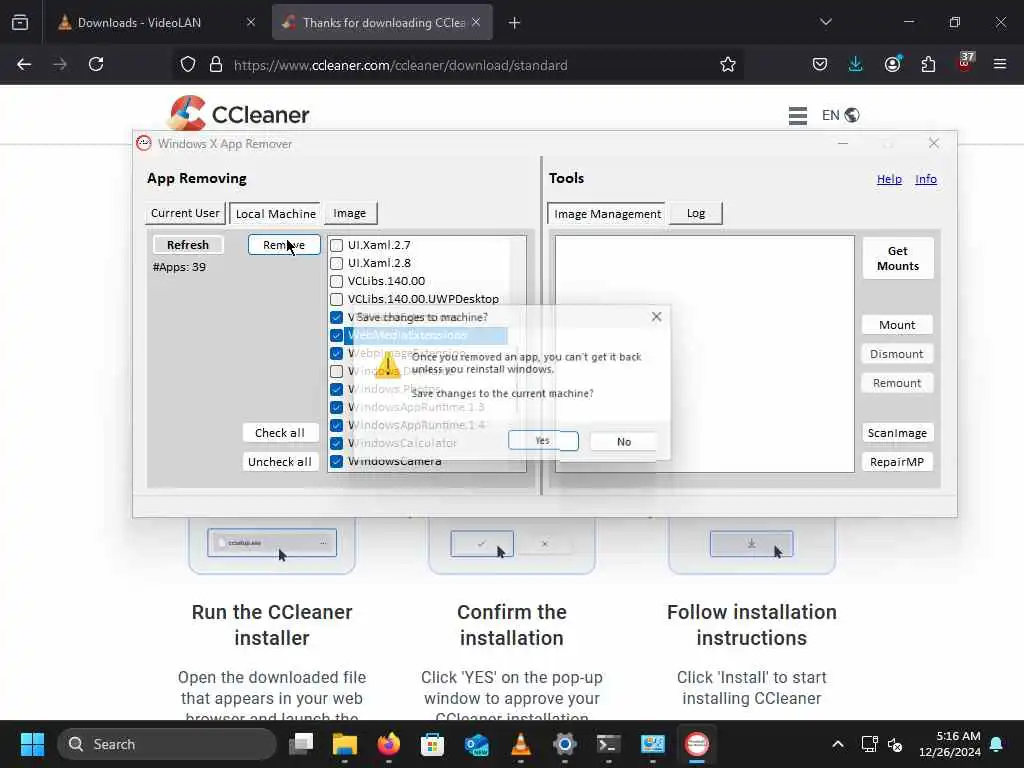Open VLC media player from the taskbar
This screenshot has width=1024, height=768.
coord(520,744)
